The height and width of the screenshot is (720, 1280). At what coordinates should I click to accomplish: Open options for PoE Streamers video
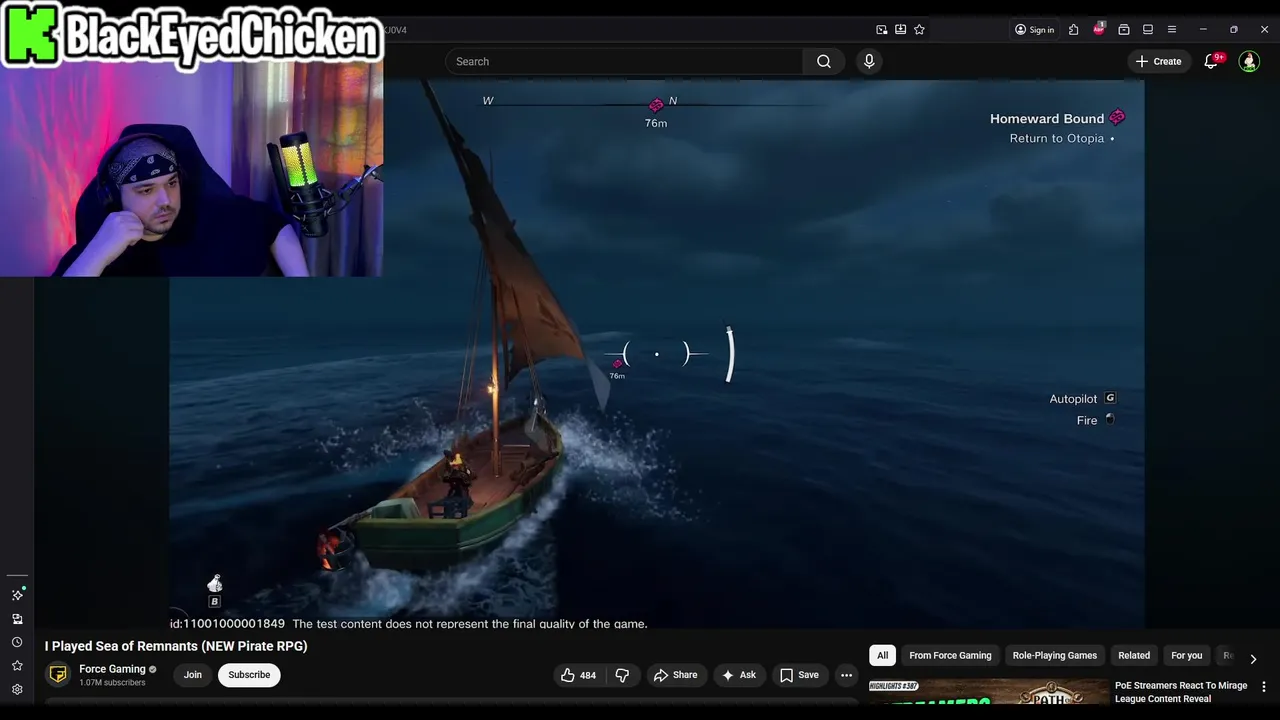pyautogui.click(x=1264, y=687)
